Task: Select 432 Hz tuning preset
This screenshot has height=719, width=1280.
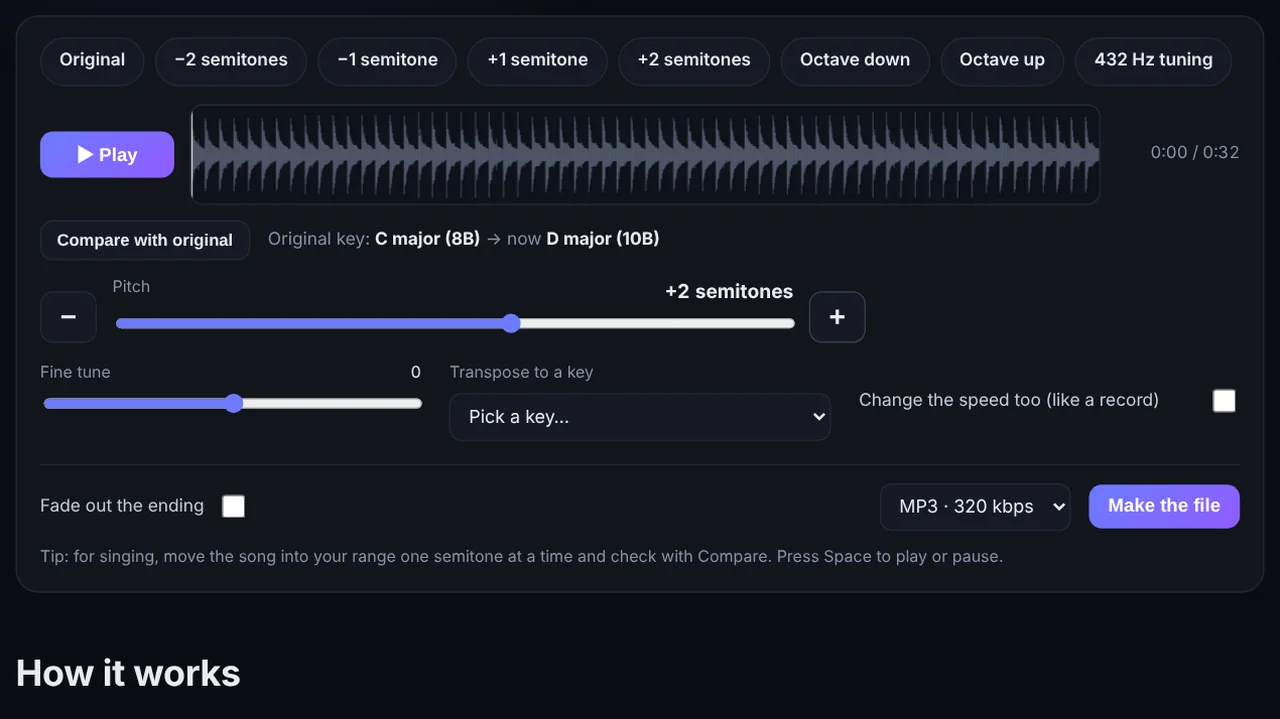Action: pos(1153,60)
